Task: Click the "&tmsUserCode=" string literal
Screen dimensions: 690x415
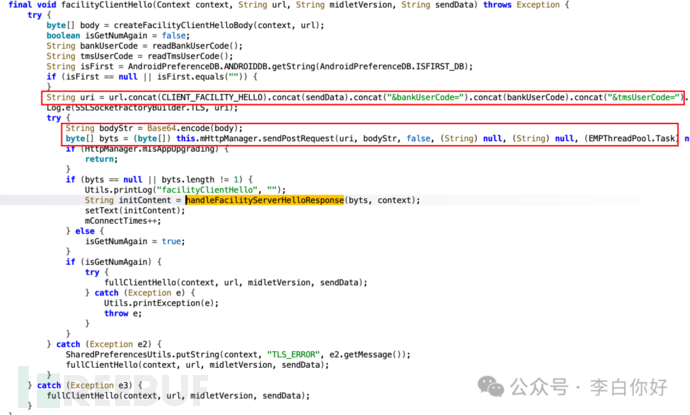Action: (x=643, y=97)
